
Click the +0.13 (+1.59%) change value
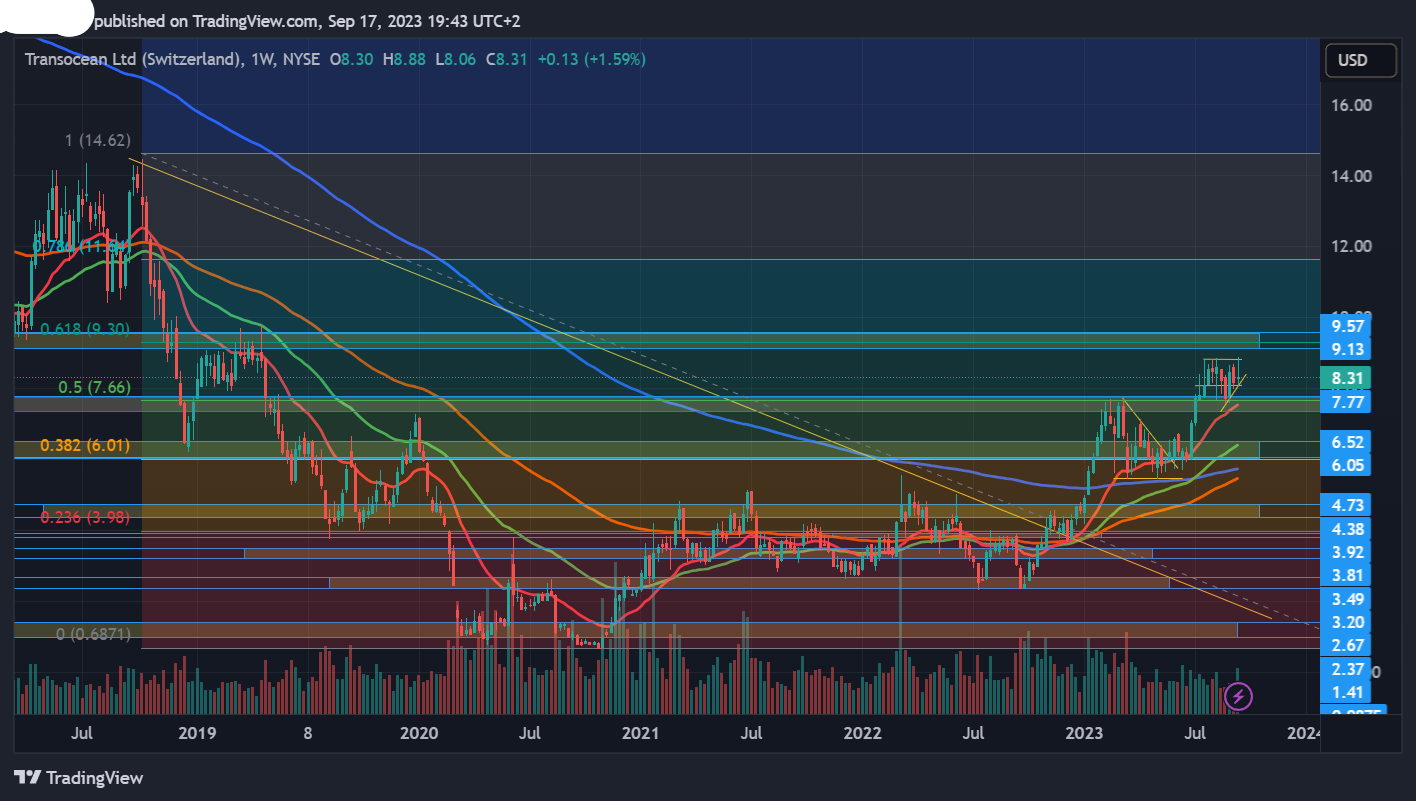click(591, 59)
